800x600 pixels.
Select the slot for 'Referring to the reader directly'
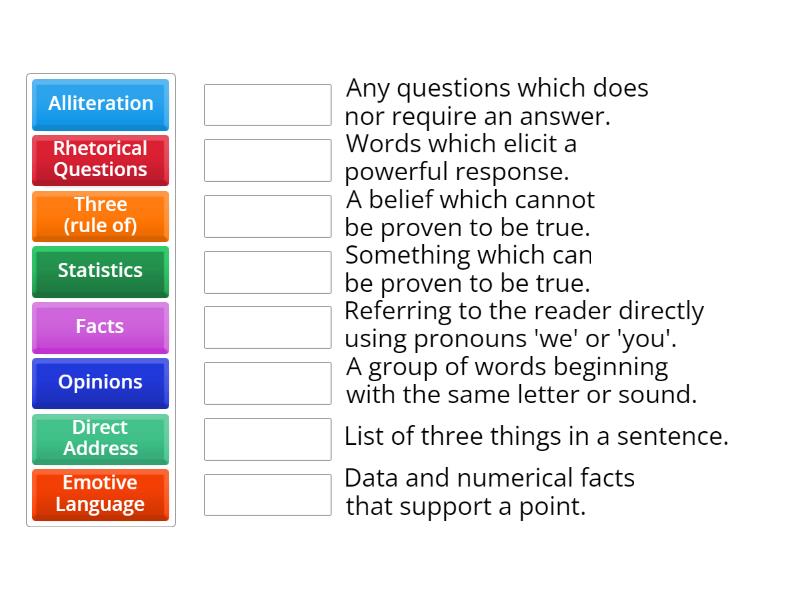(x=267, y=327)
